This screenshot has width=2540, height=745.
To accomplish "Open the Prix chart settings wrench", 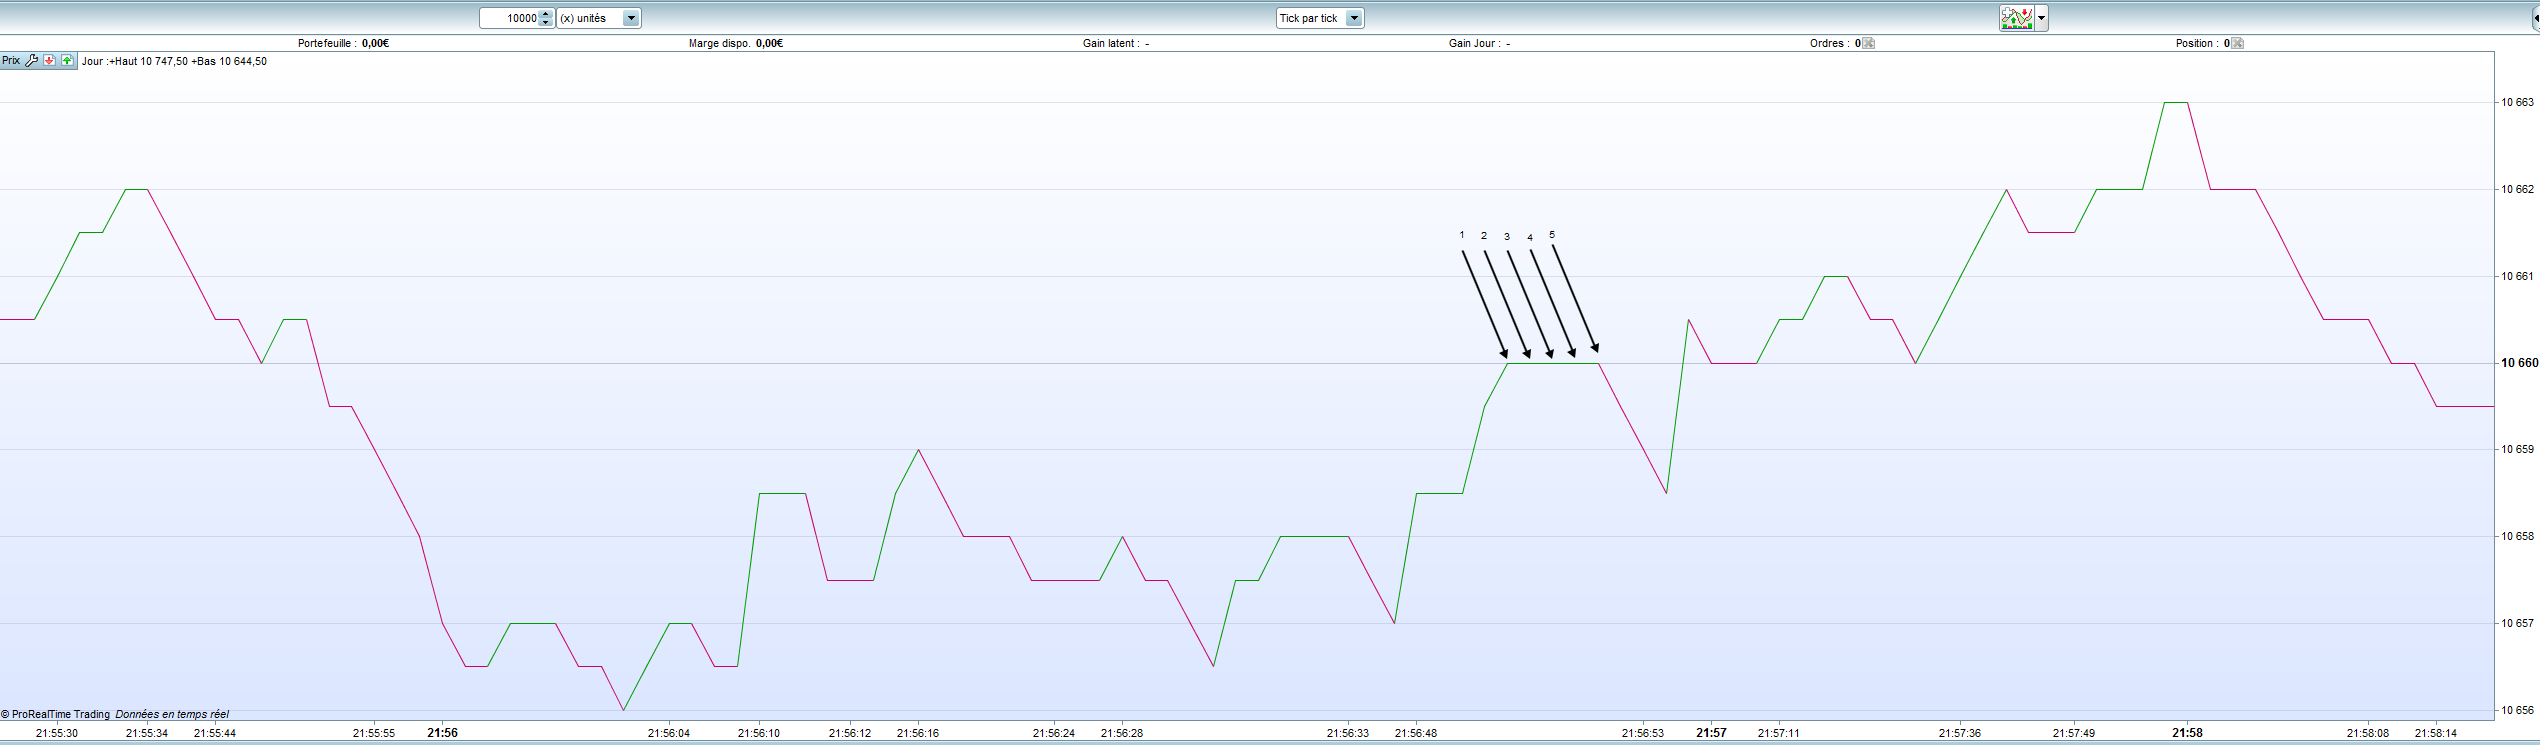I will 32,61.
